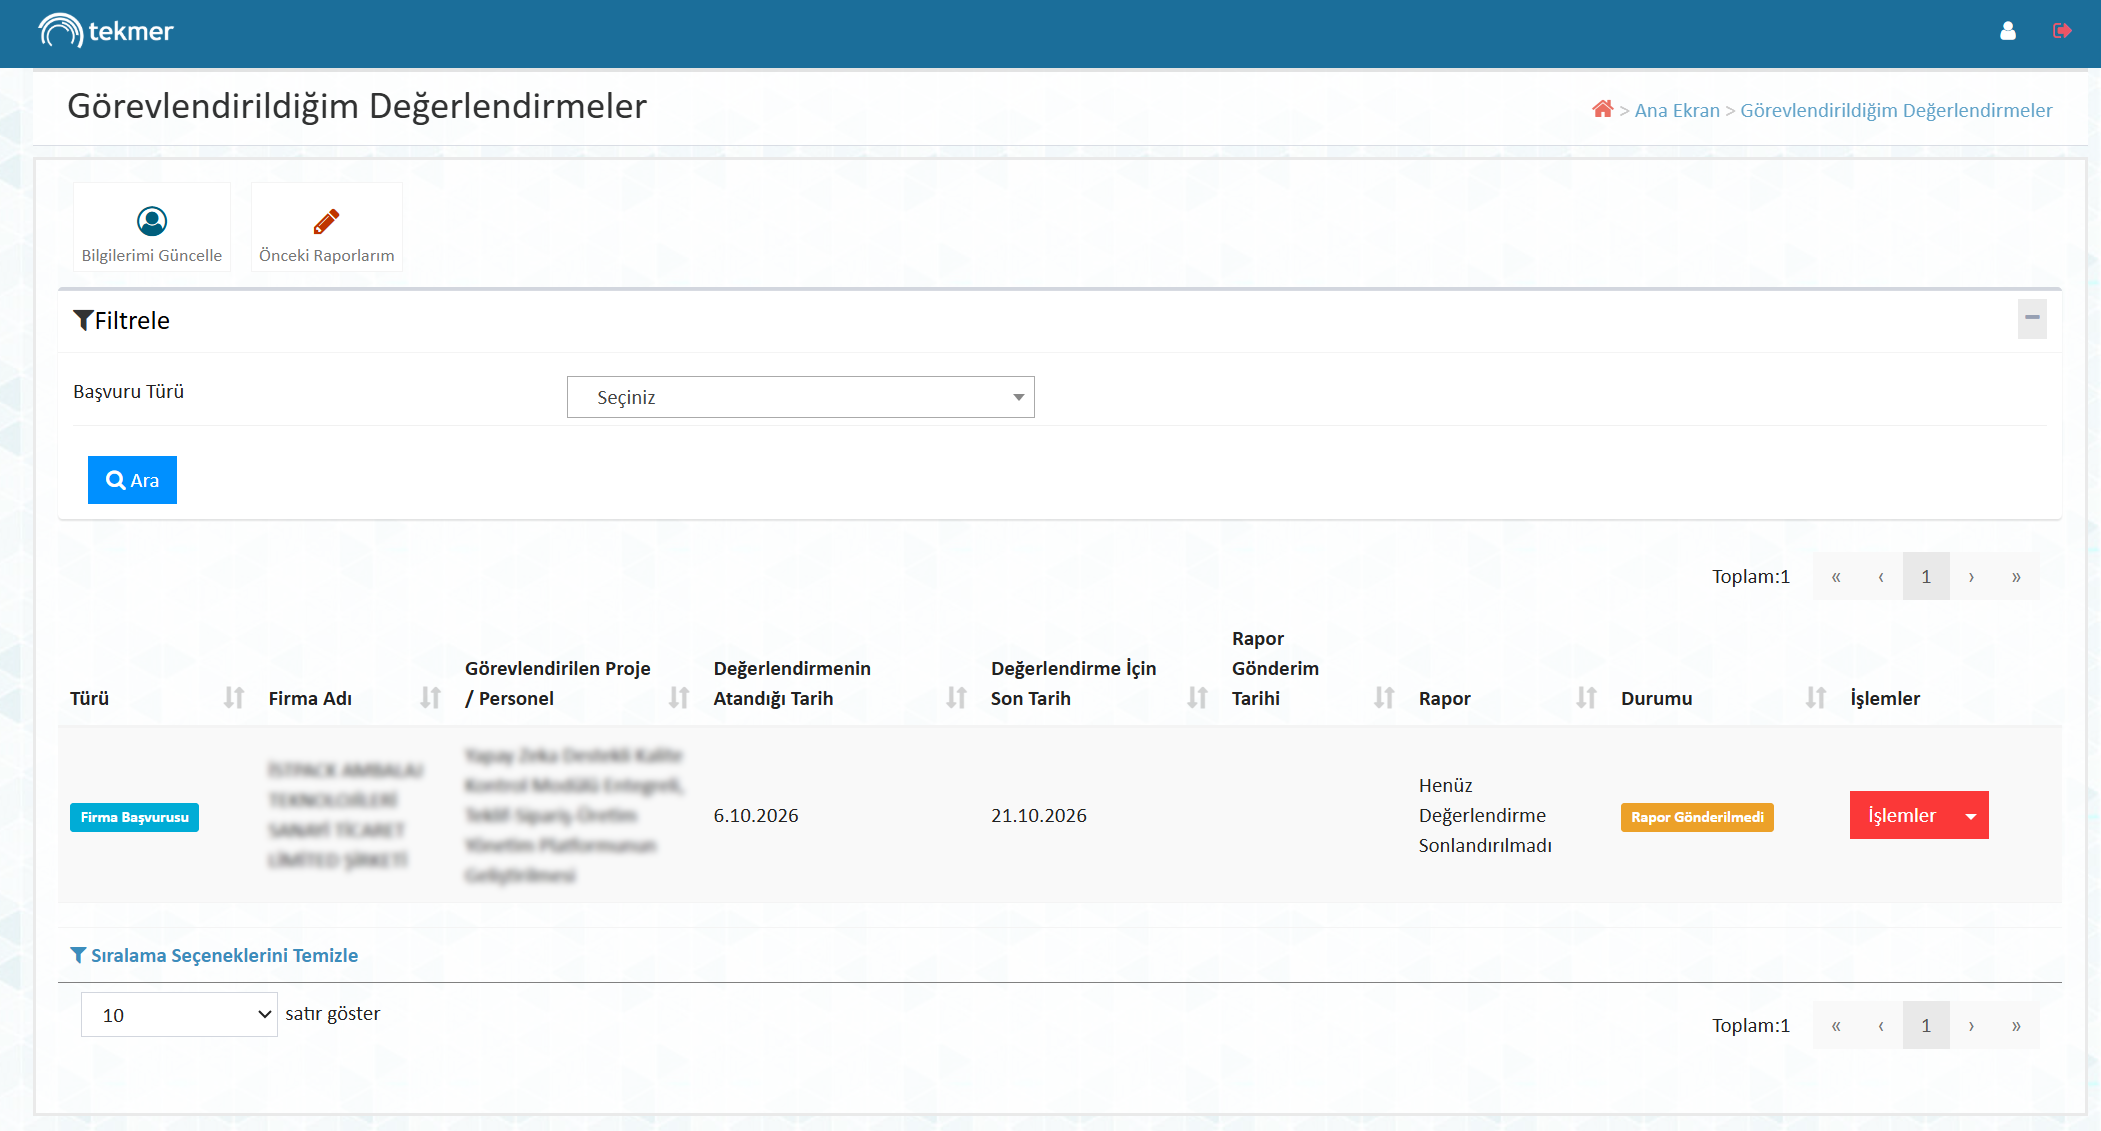Select page 1 in bottom pagination

pos(1926,1025)
